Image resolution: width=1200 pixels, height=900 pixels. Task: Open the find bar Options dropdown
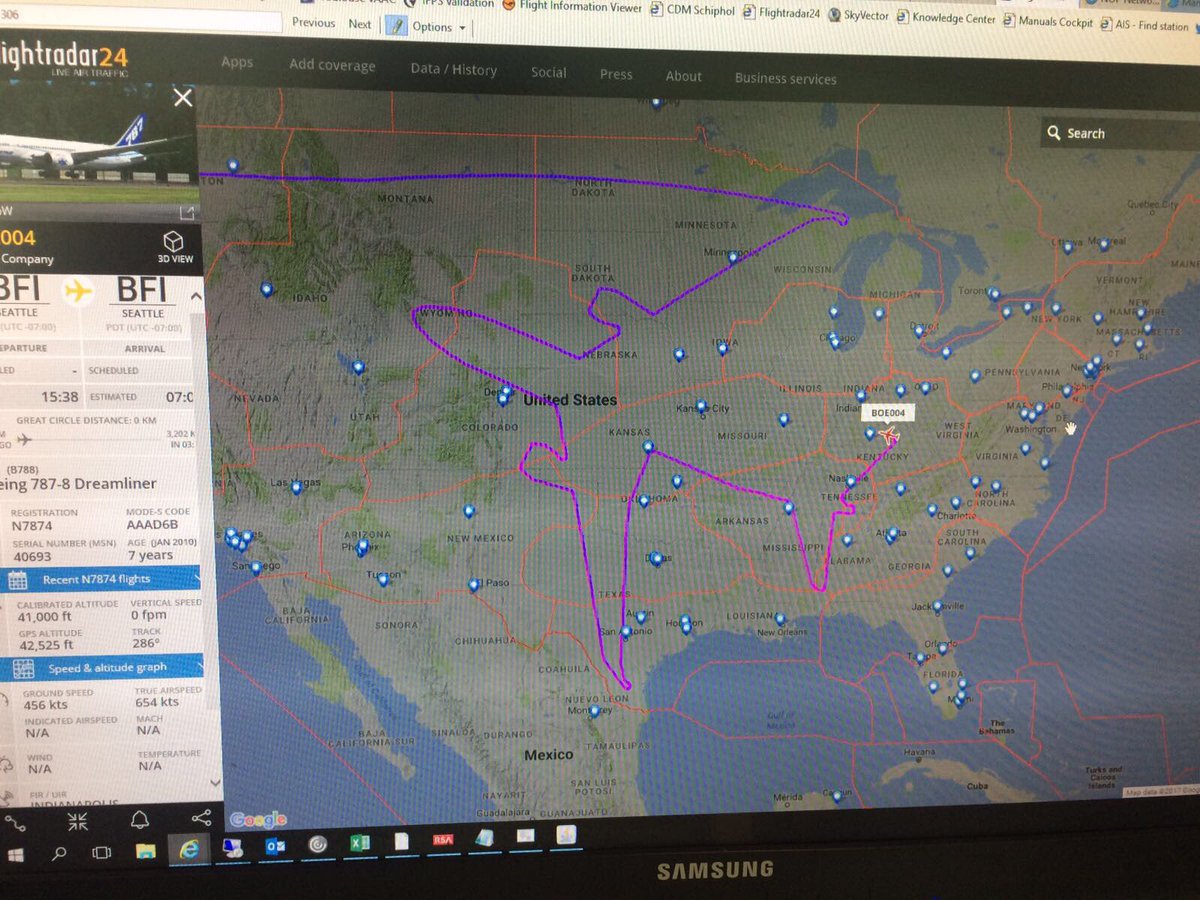pyautogui.click(x=439, y=27)
